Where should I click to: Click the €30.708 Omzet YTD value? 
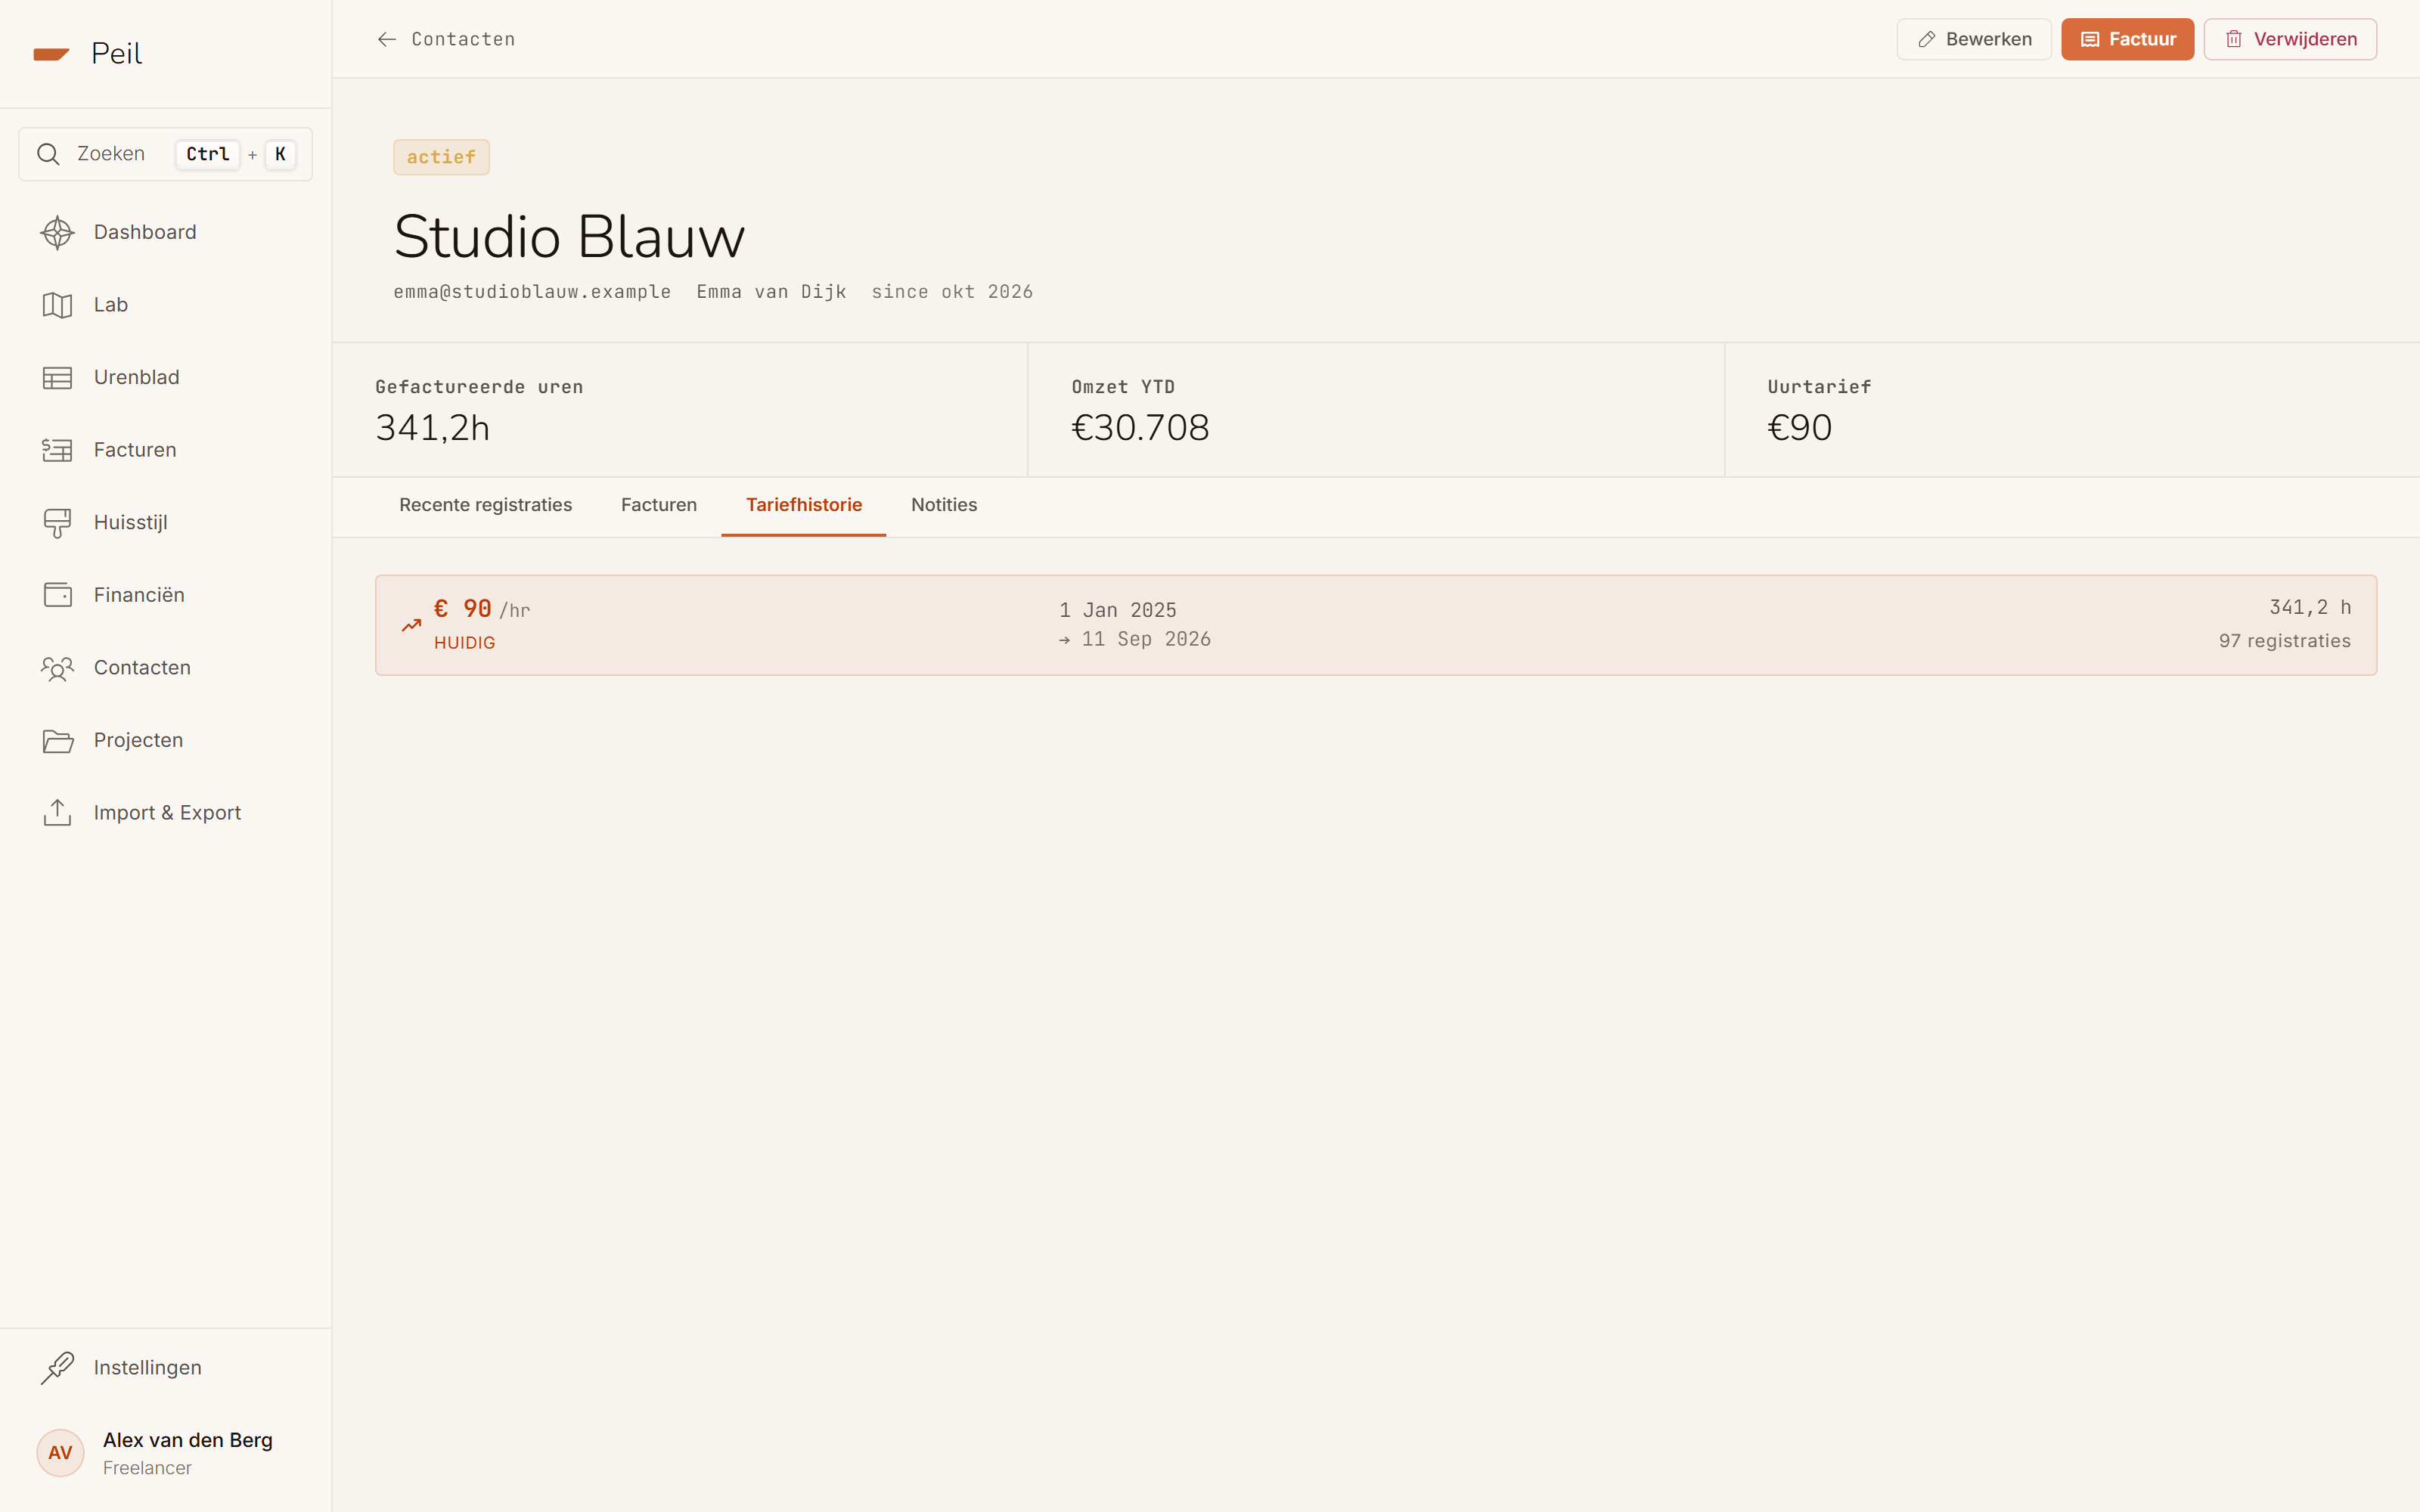[1140, 428]
